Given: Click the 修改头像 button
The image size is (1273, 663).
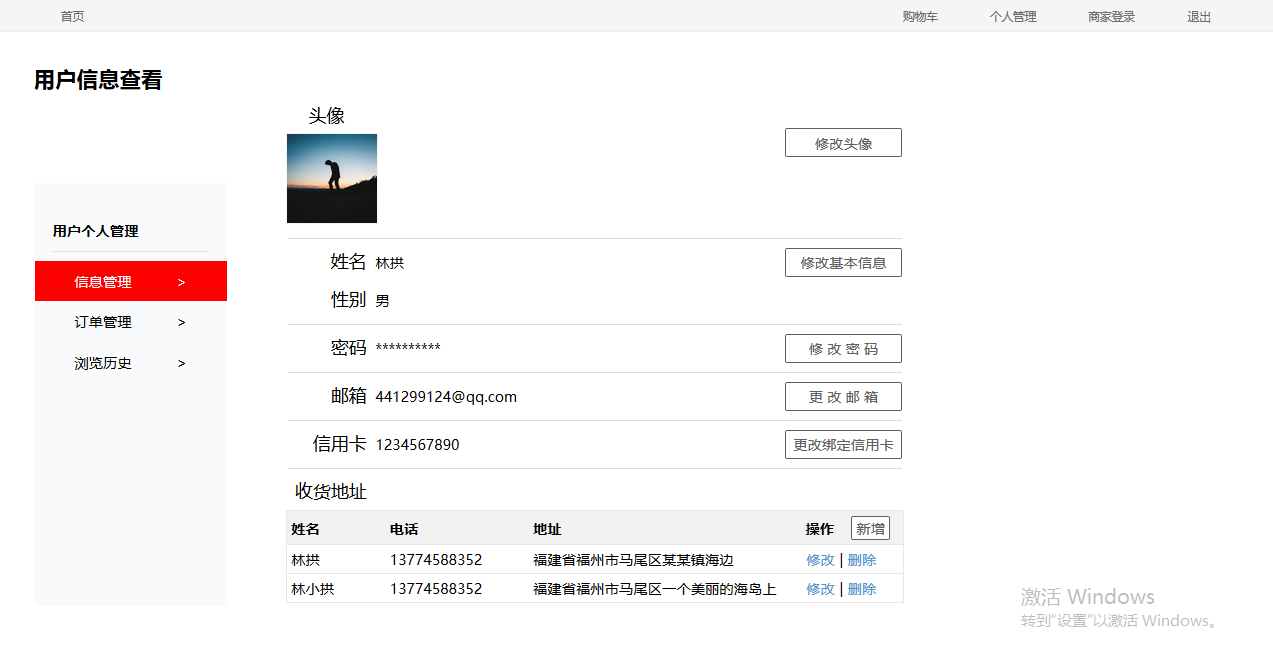Looking at the screenshot, I should tap(843, 143).
